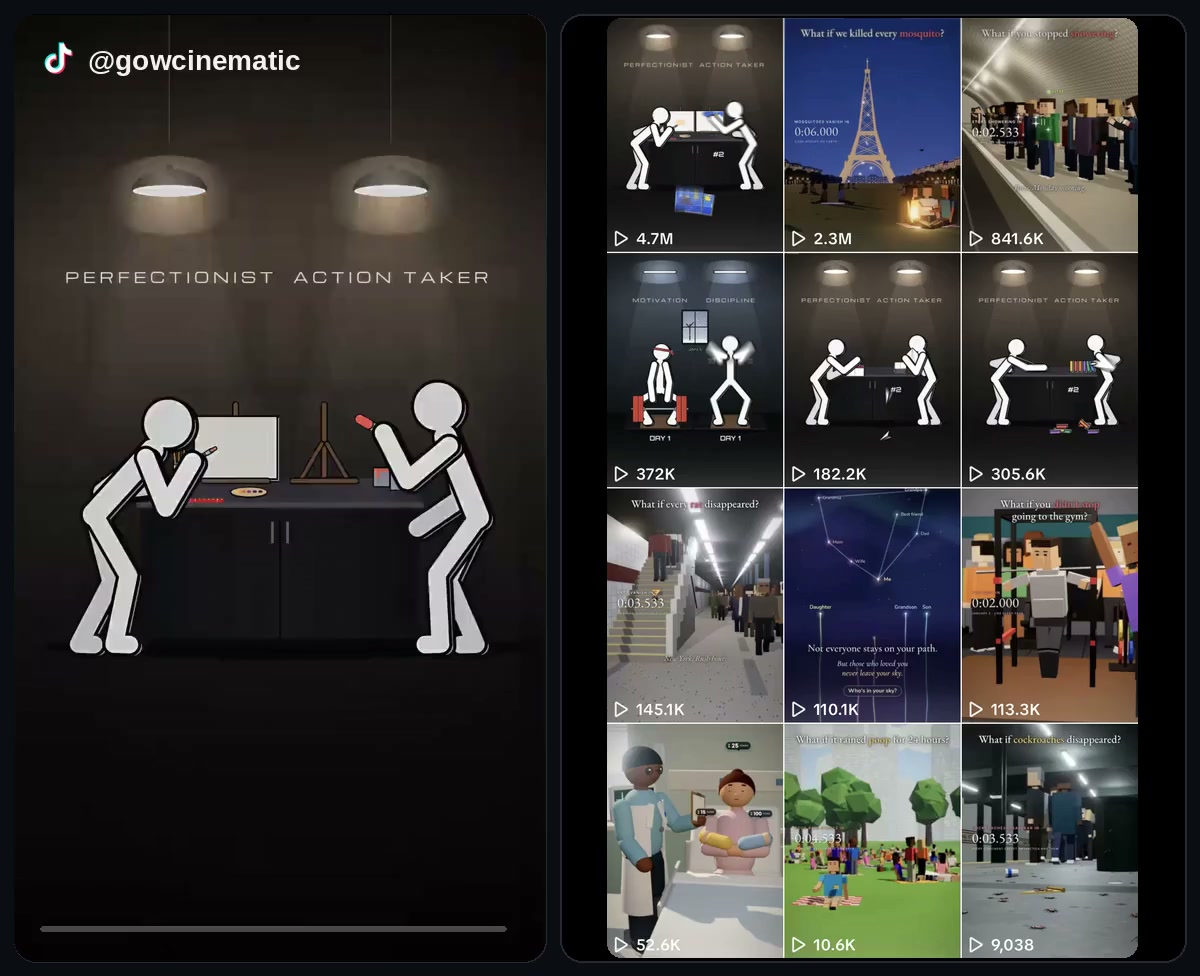The image size is (1200, 976).
Task: Open the mosquito video thumbnail
Action: (x=872, y=135)
